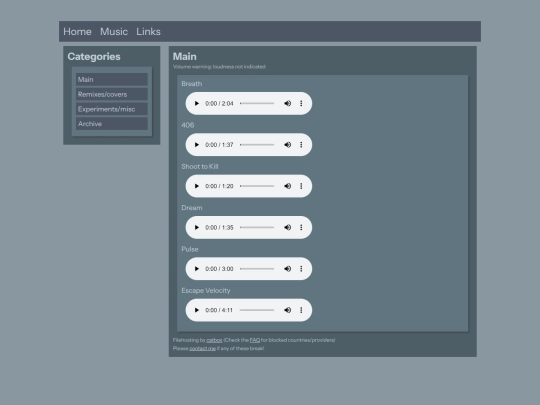The height and width of the screenshot is (405, 540).
Task: Open the catbox filehosting link
Action: coord(214,340)
